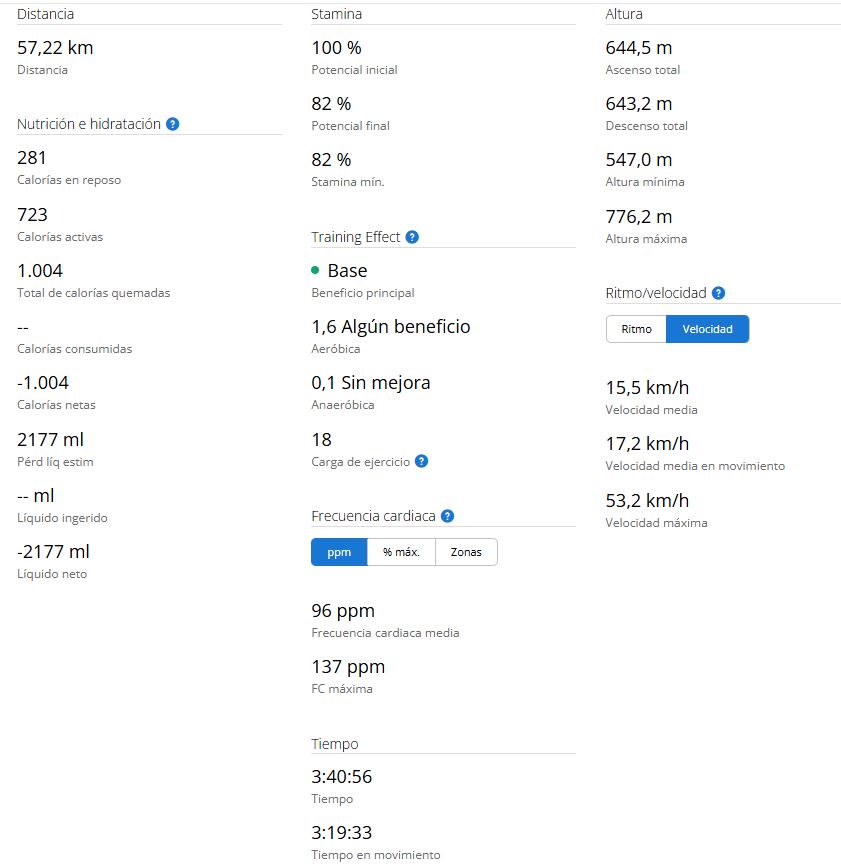Select the Velocidad toggle button
This screenshot has width=841, height=866.
pos(707,329)
